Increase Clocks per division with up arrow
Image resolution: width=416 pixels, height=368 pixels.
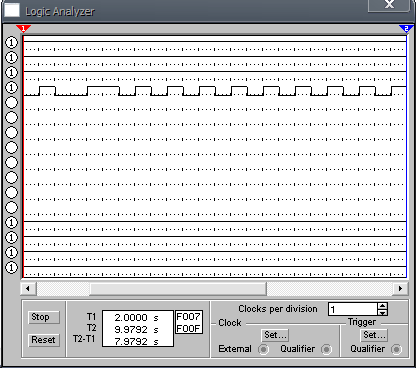[x=383, y=306]
